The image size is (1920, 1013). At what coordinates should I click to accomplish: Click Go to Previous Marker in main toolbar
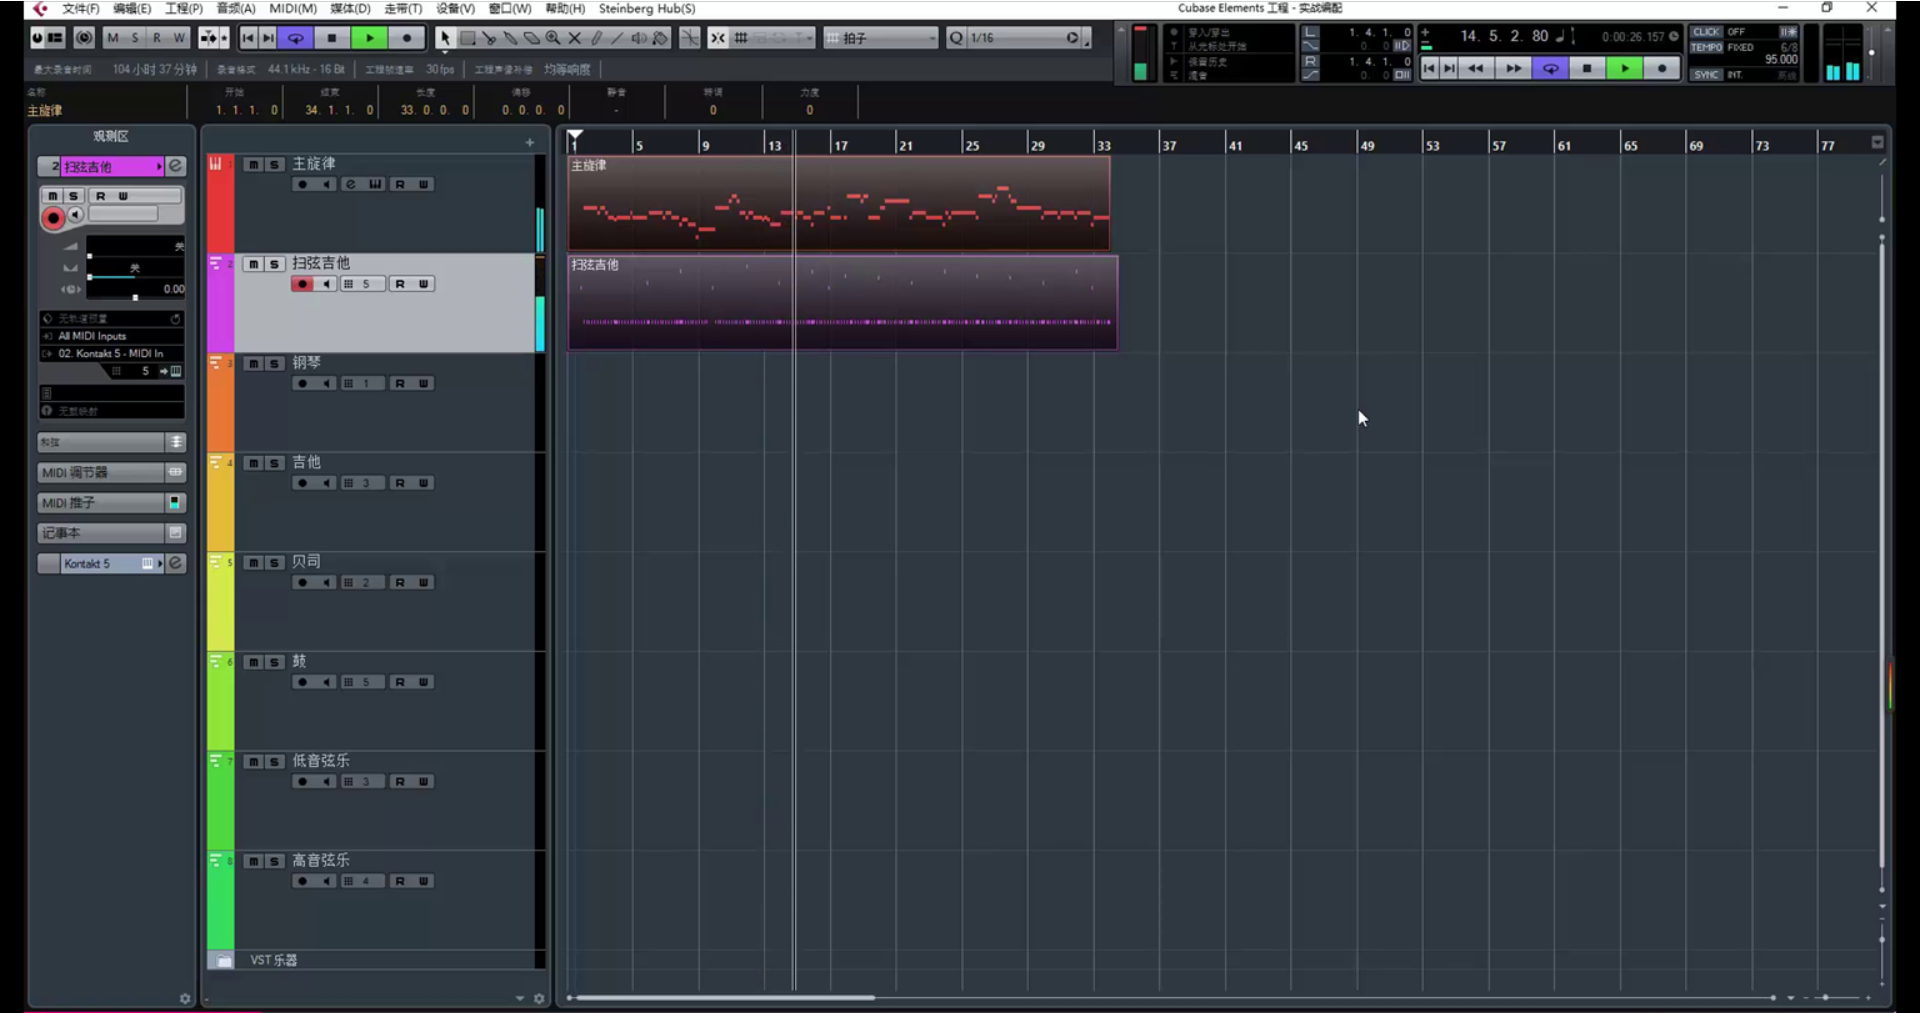pyautogui.click(x=248, y=38)
